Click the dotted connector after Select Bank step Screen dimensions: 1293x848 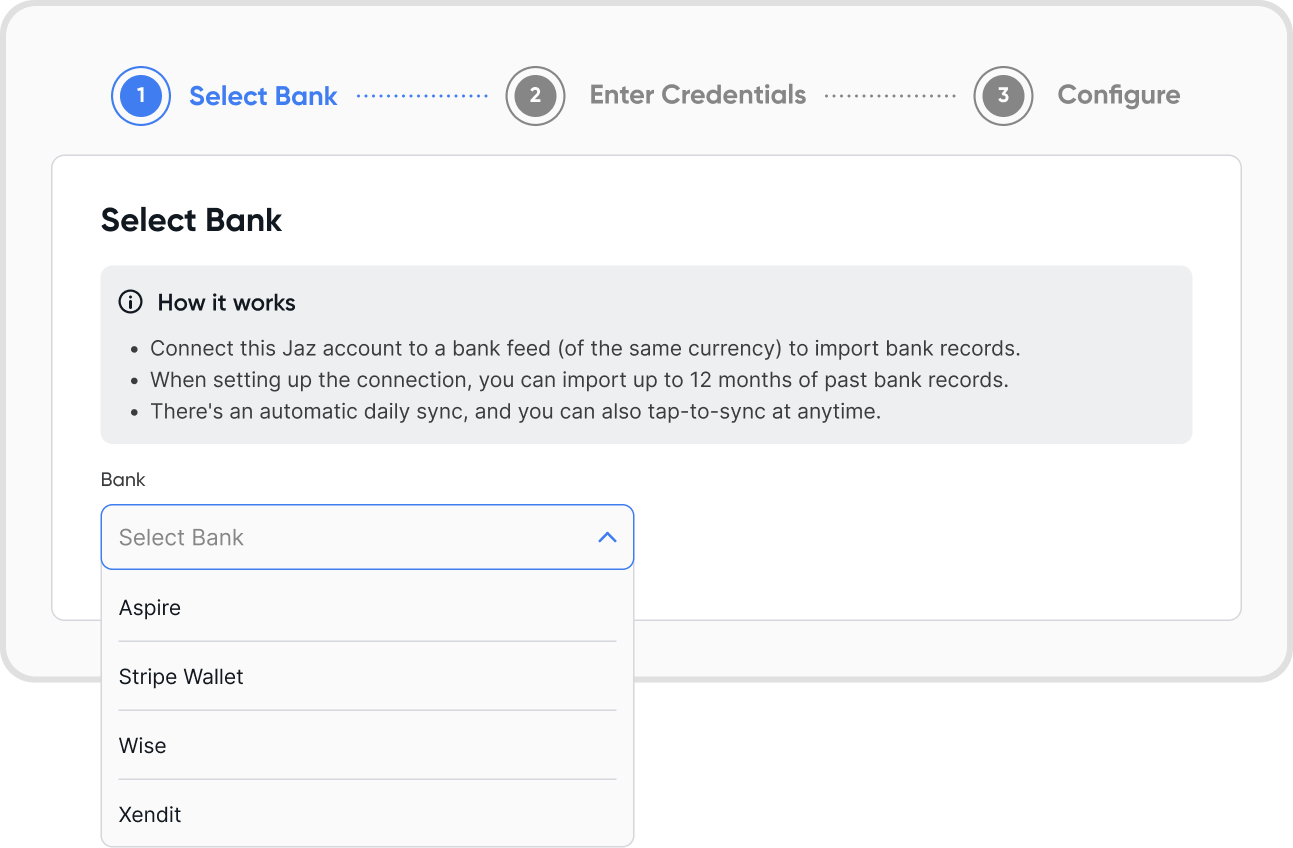coord(422,96)
